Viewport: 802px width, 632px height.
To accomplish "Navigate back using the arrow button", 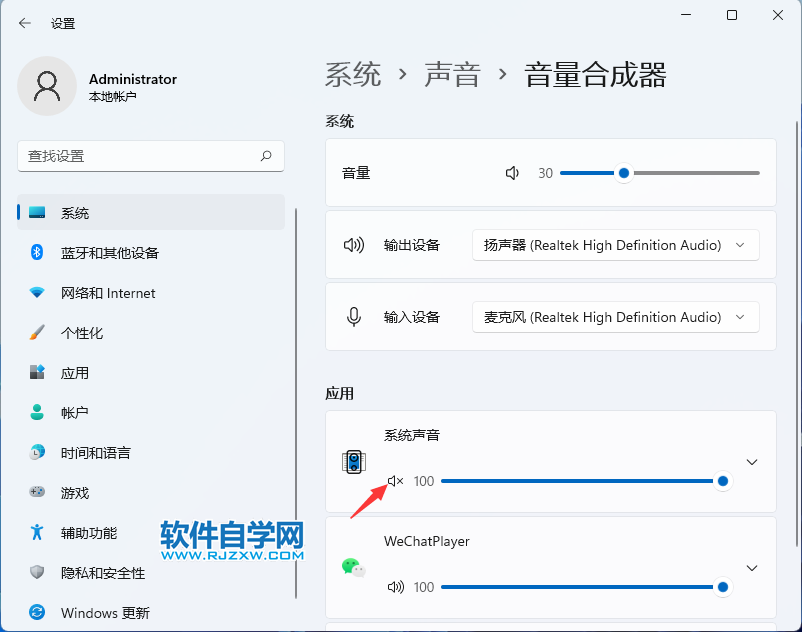I will pos(22,22).
